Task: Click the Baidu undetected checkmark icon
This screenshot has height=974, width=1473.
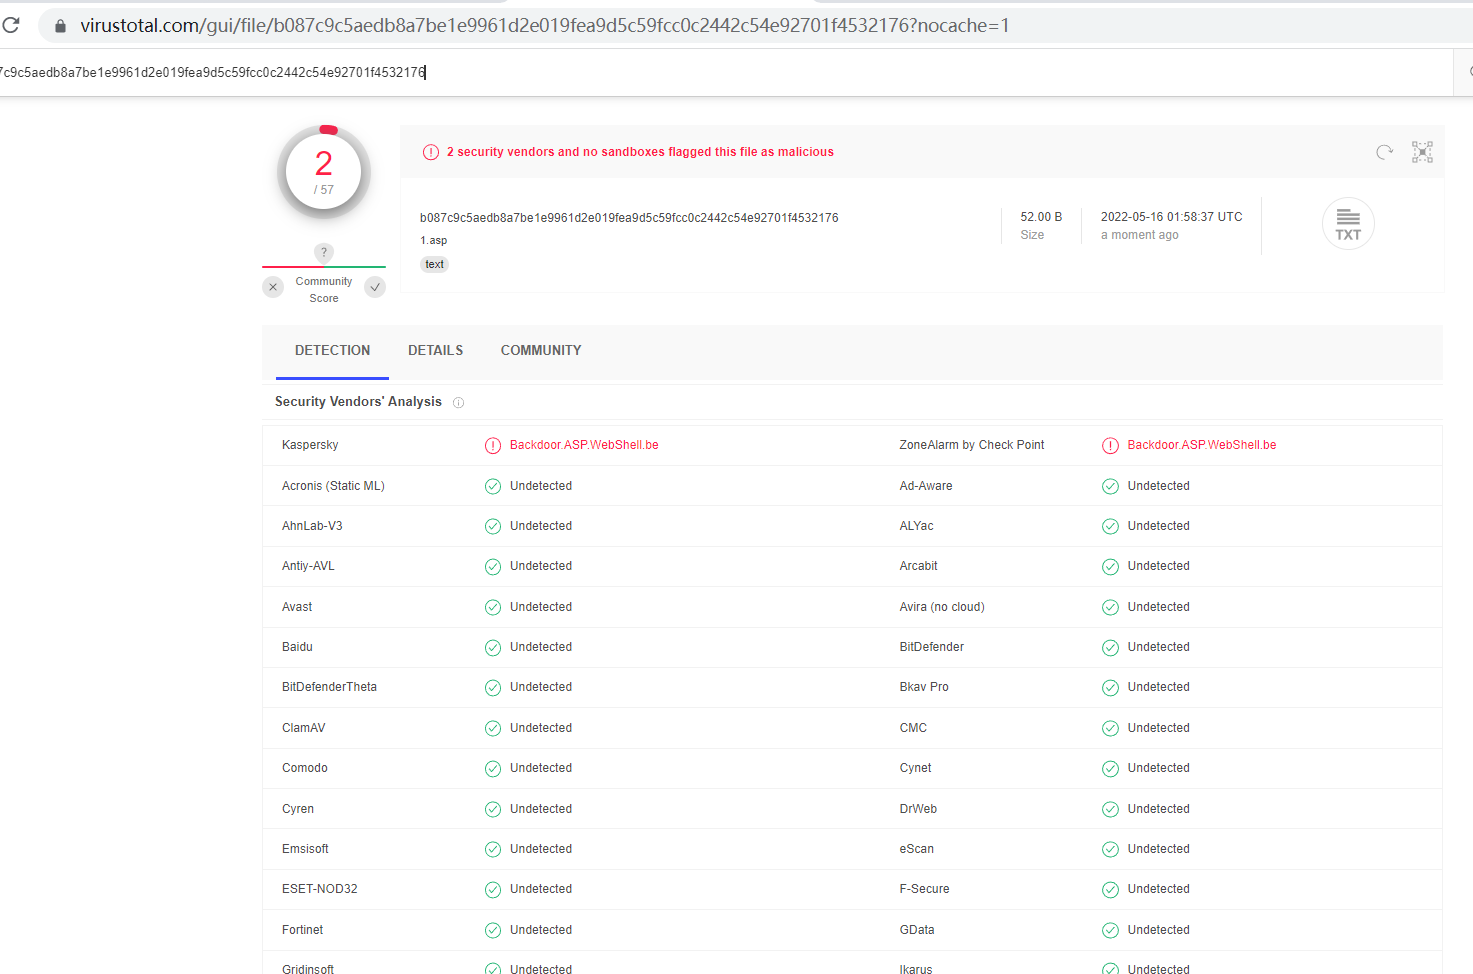Action: point(493,648)
